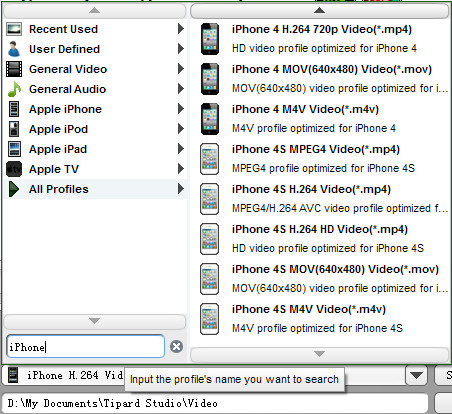Expand the Apple iPhone submenu arrow
Image resolution: width=452 pixels, height=414 pixels.
[x=181, y=109]
